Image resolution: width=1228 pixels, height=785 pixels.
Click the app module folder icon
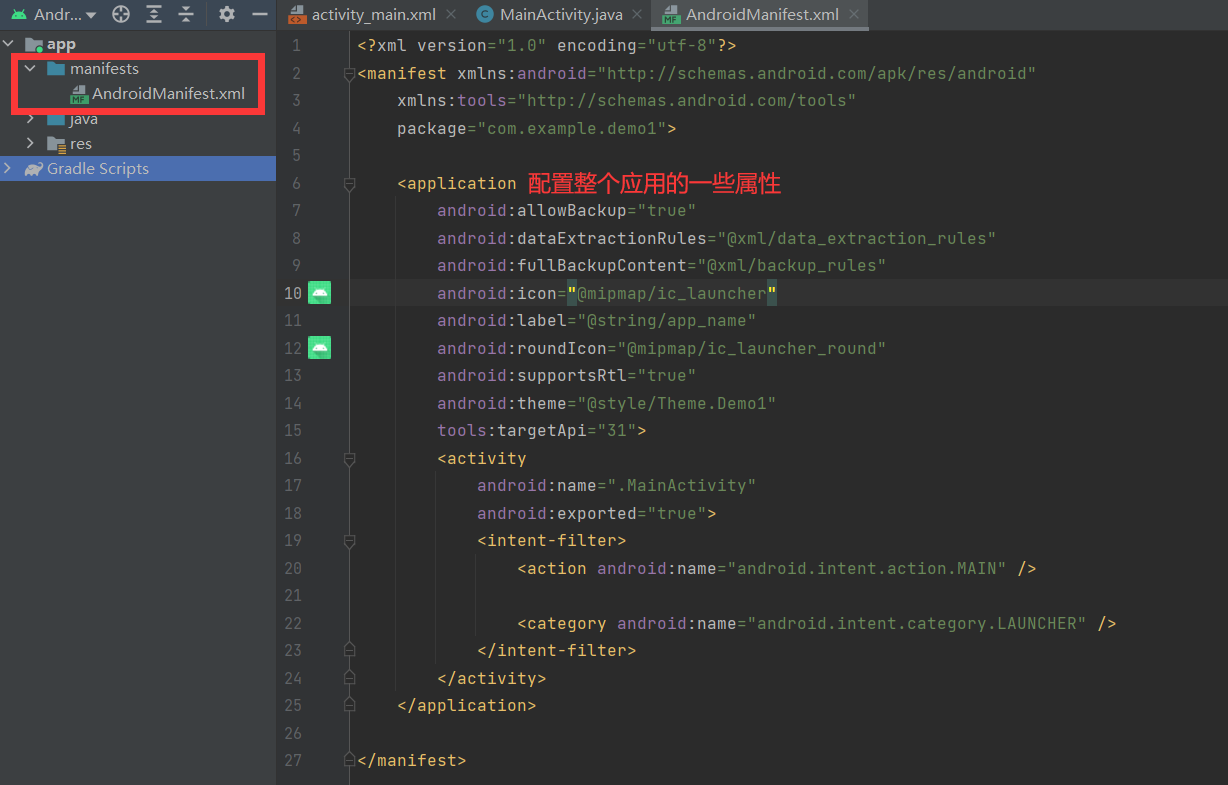[x=34, y=44]
